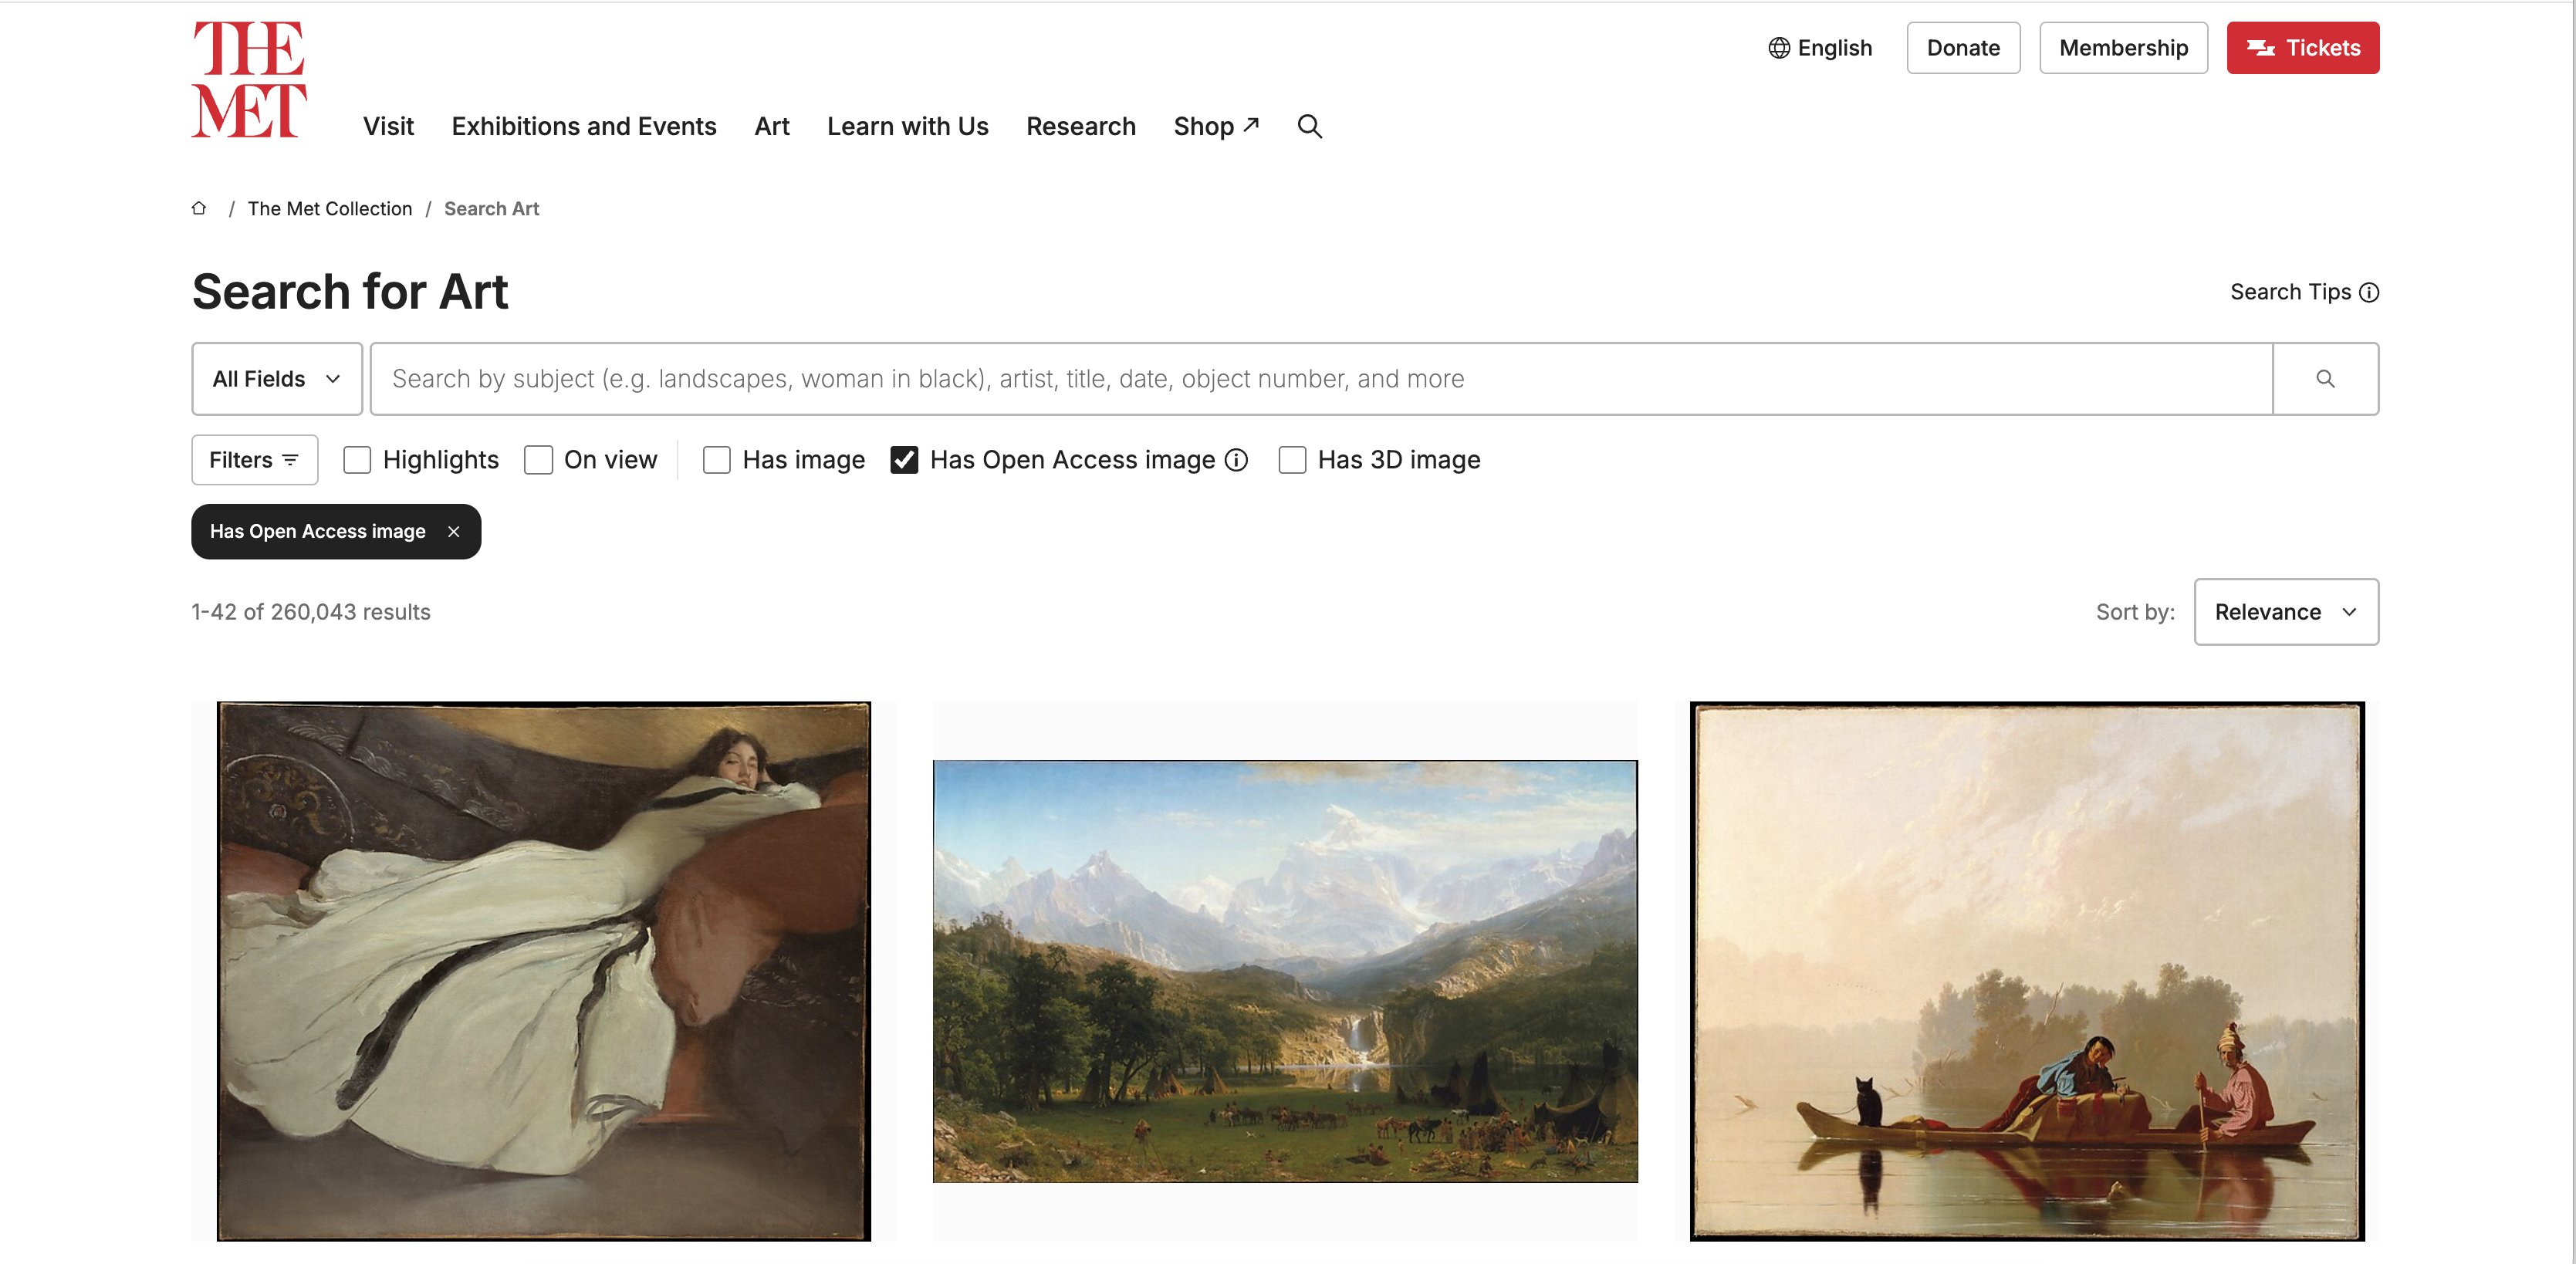Open Exhibitions and Events menu
This screenshot has height=1264, width=2576.
click(584, 126)
